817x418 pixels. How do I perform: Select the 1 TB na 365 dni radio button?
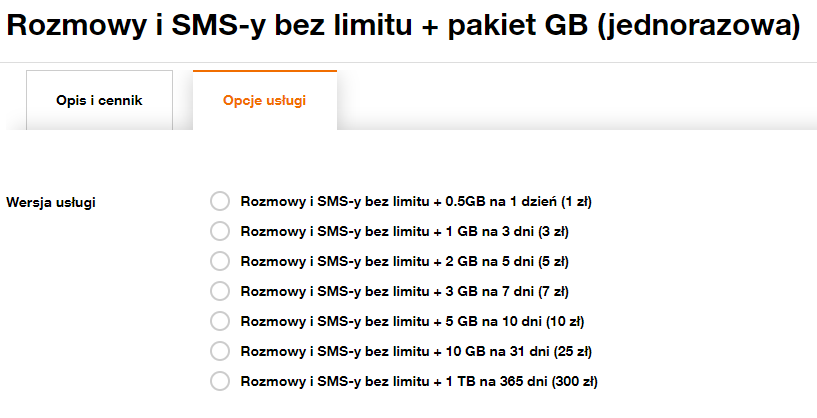tap(220, 381)
